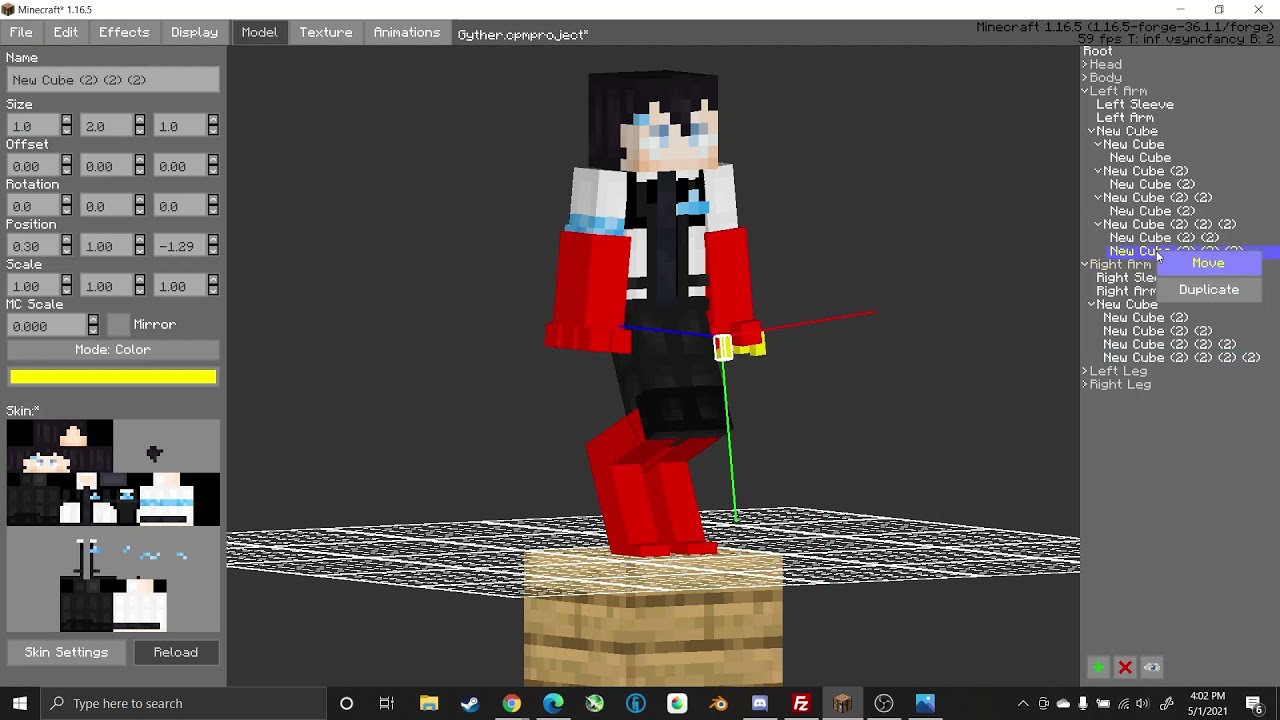
Task: Open the Display menu
Action: [194, 33]
